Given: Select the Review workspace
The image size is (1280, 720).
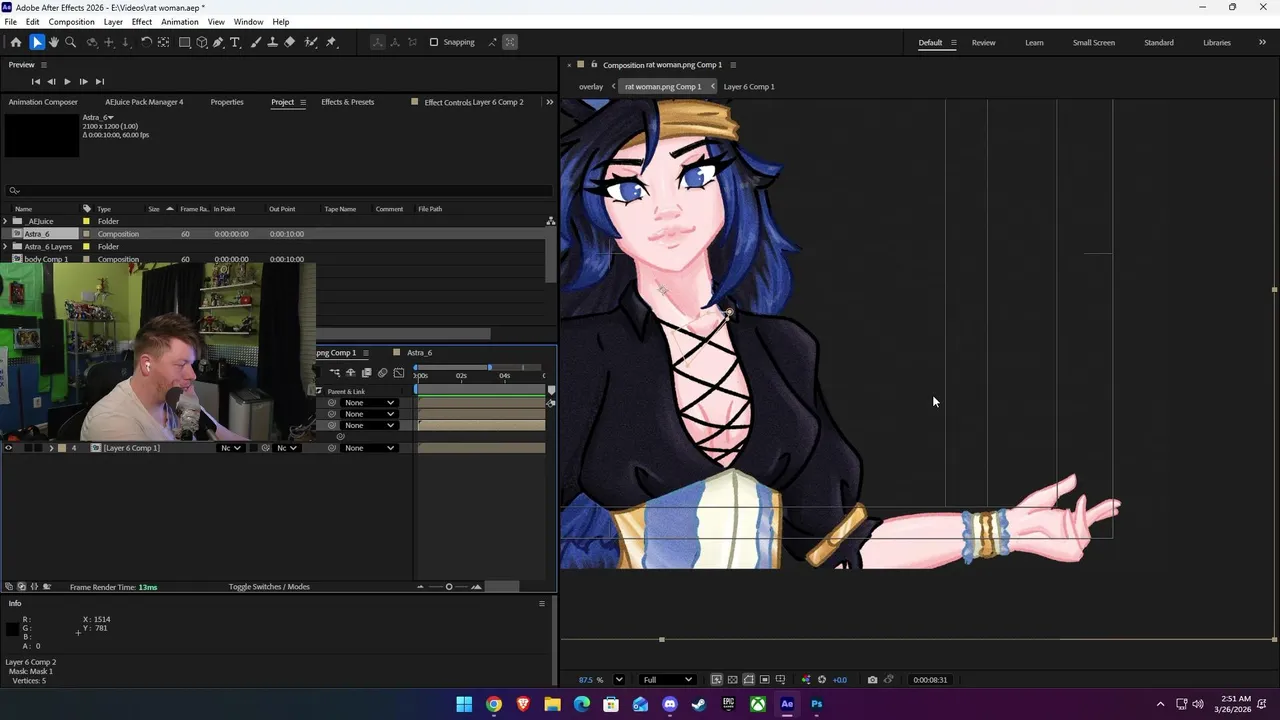Looking at the screenshot, I should [x=983, y=42].
